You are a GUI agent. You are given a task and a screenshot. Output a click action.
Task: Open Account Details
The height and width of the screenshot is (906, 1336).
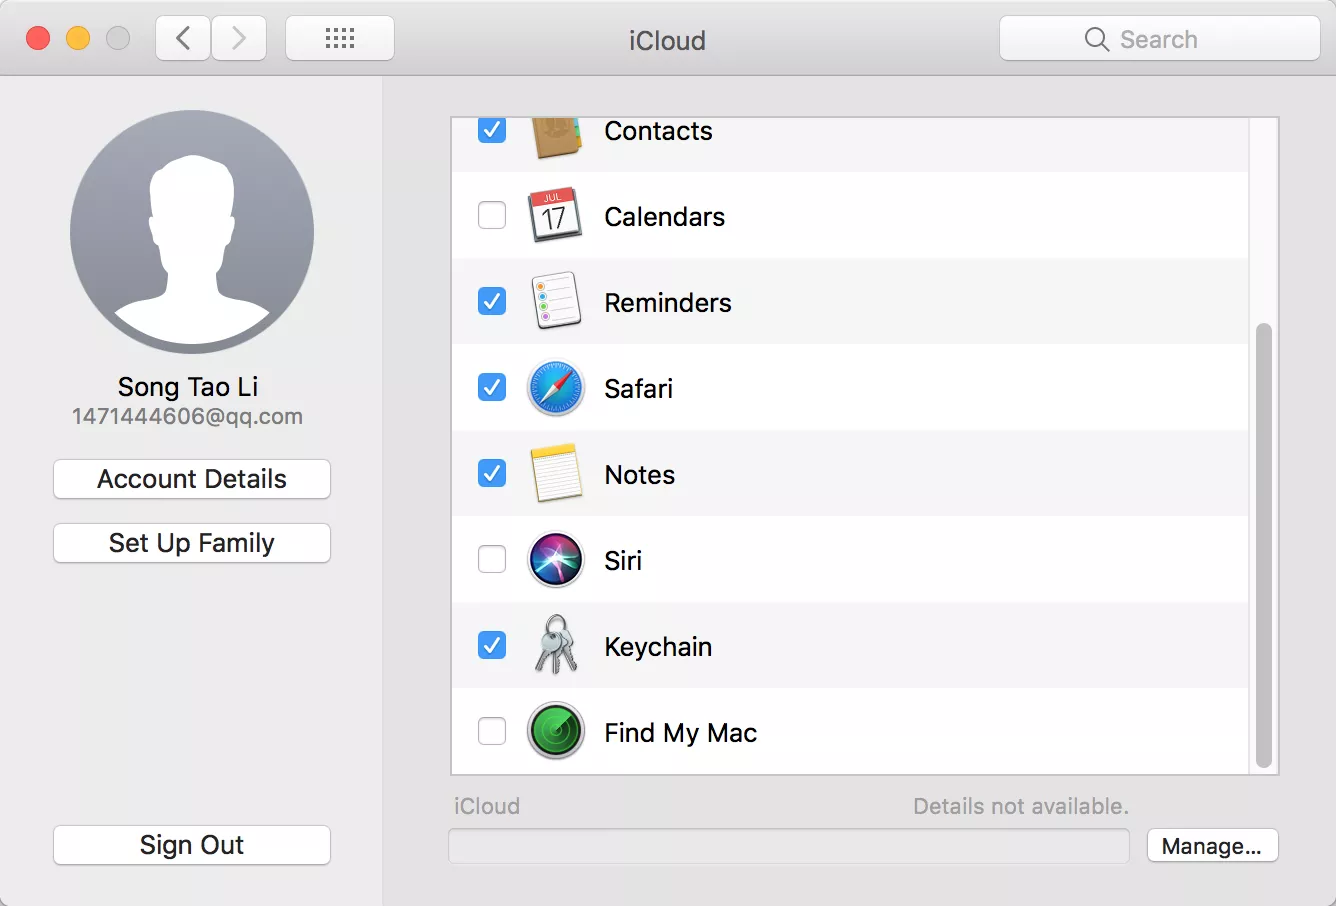192,479
